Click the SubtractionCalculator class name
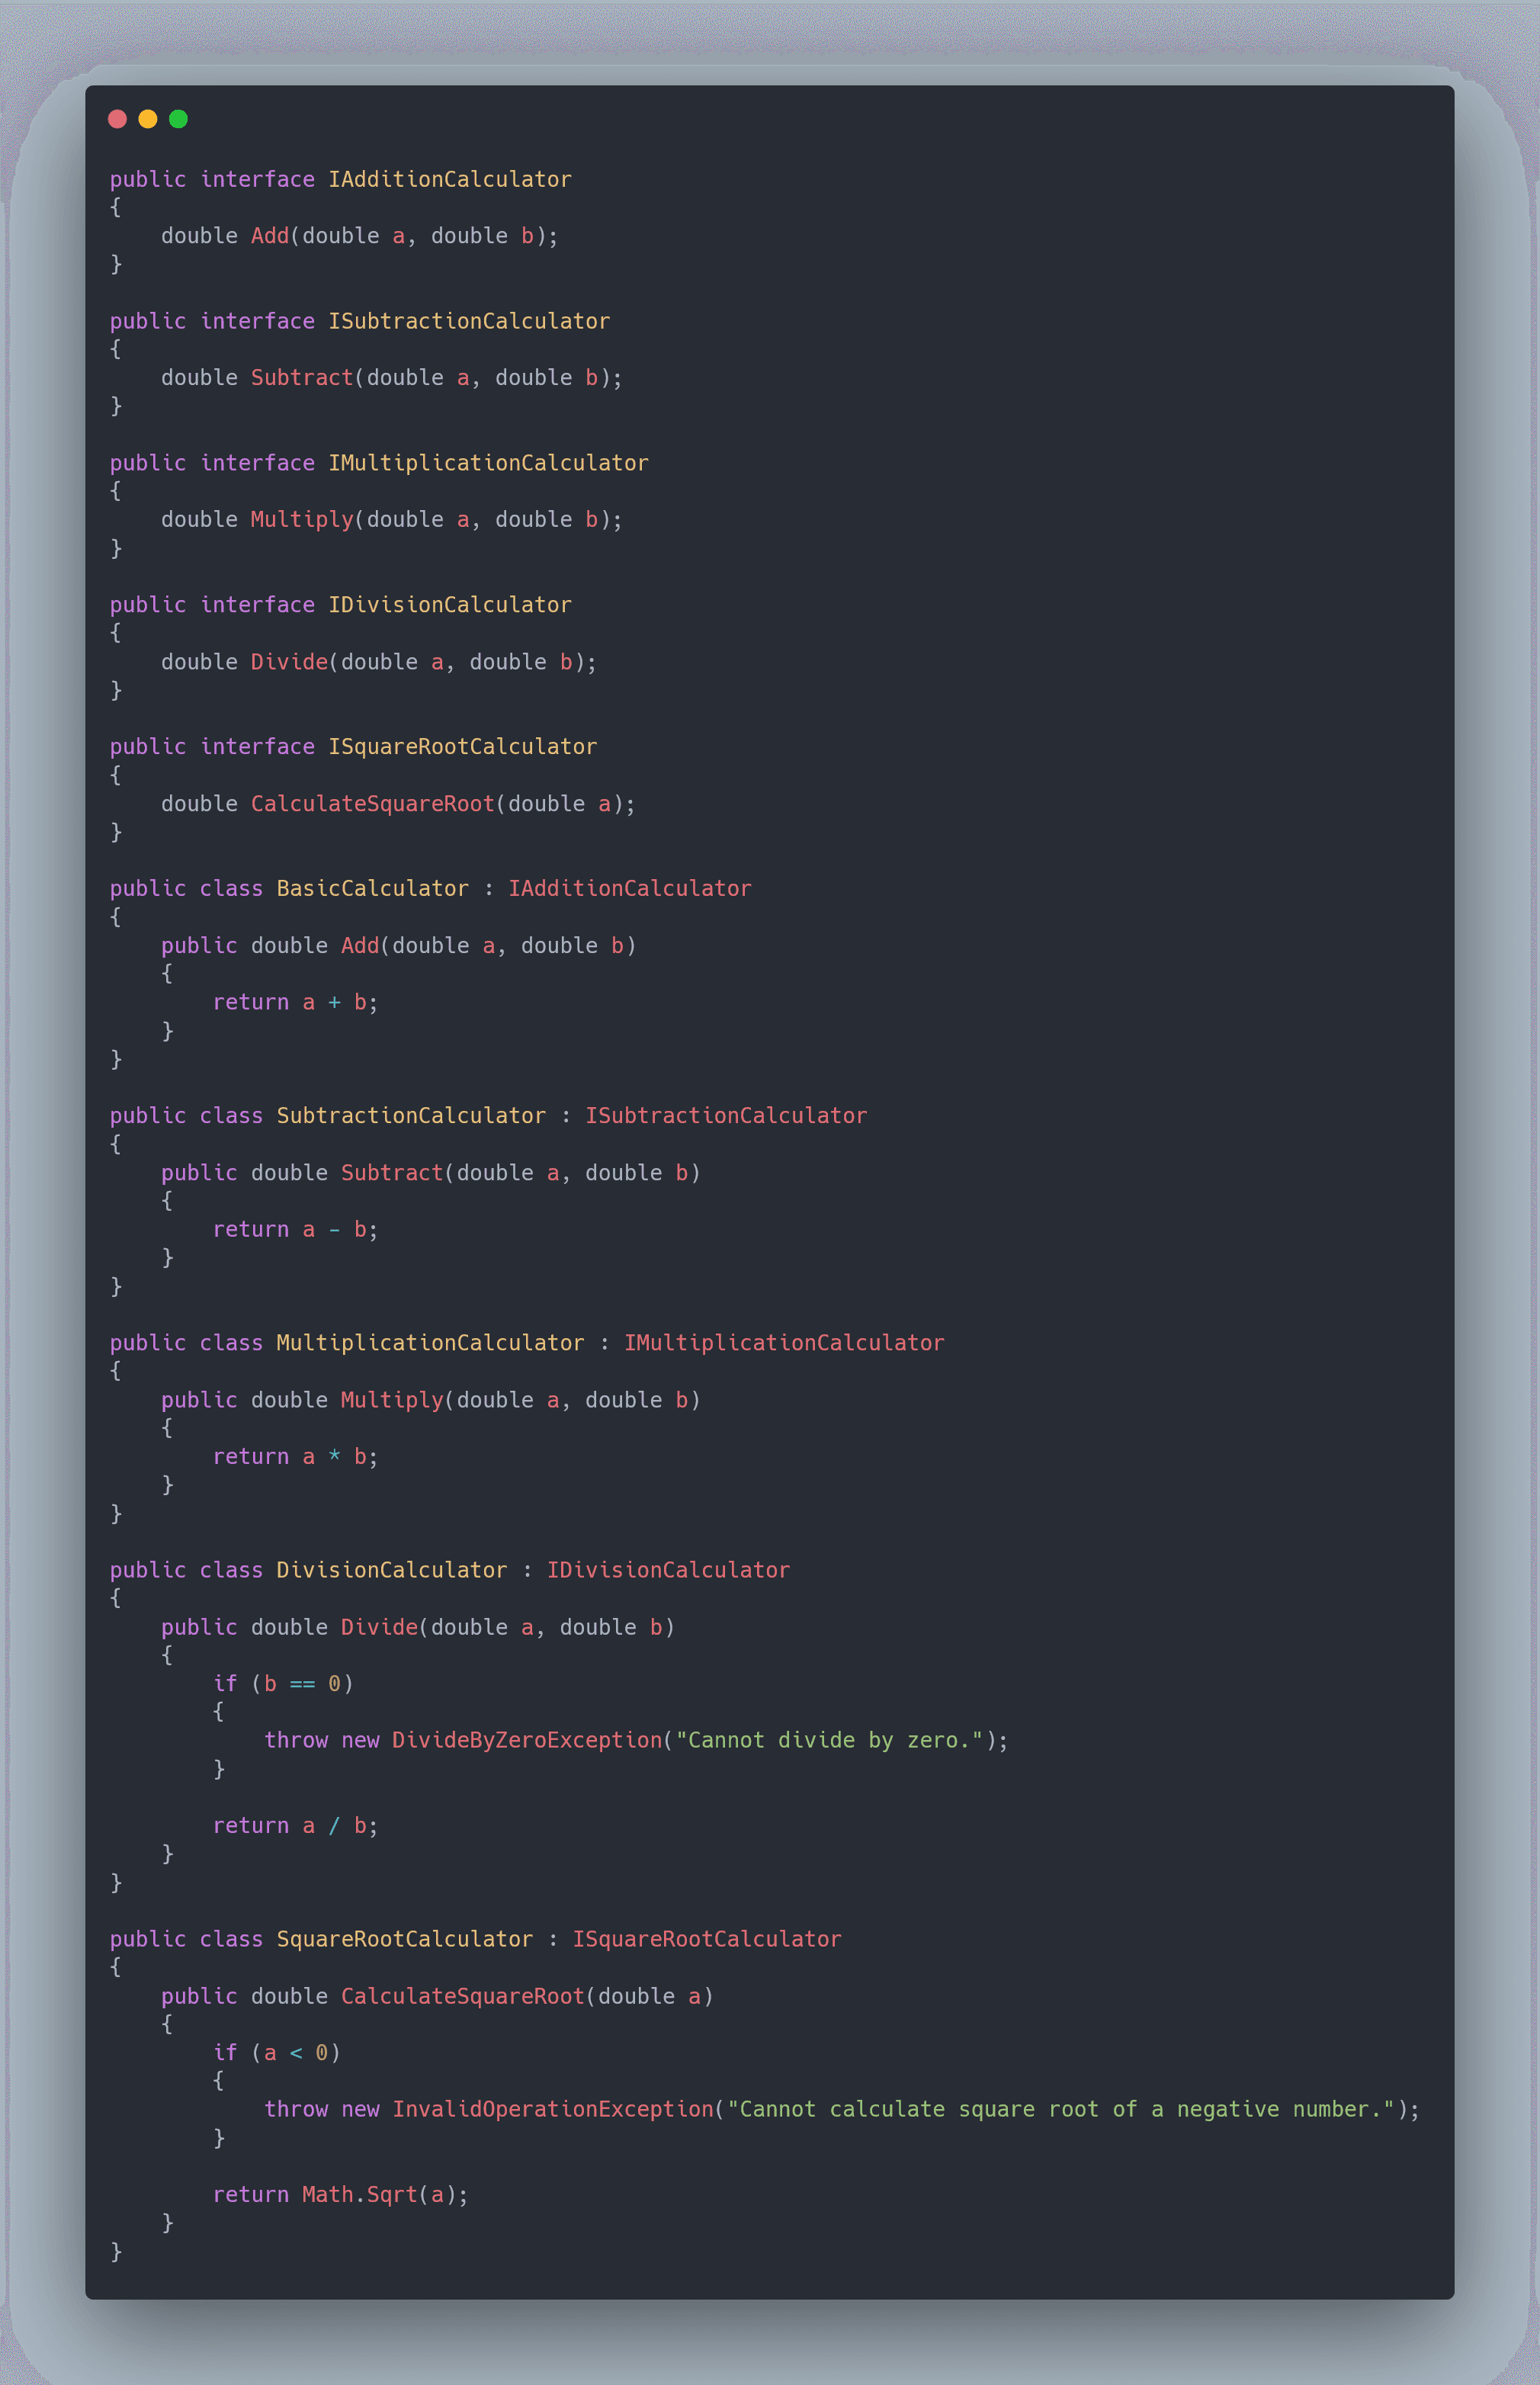 pos(411,1115)
